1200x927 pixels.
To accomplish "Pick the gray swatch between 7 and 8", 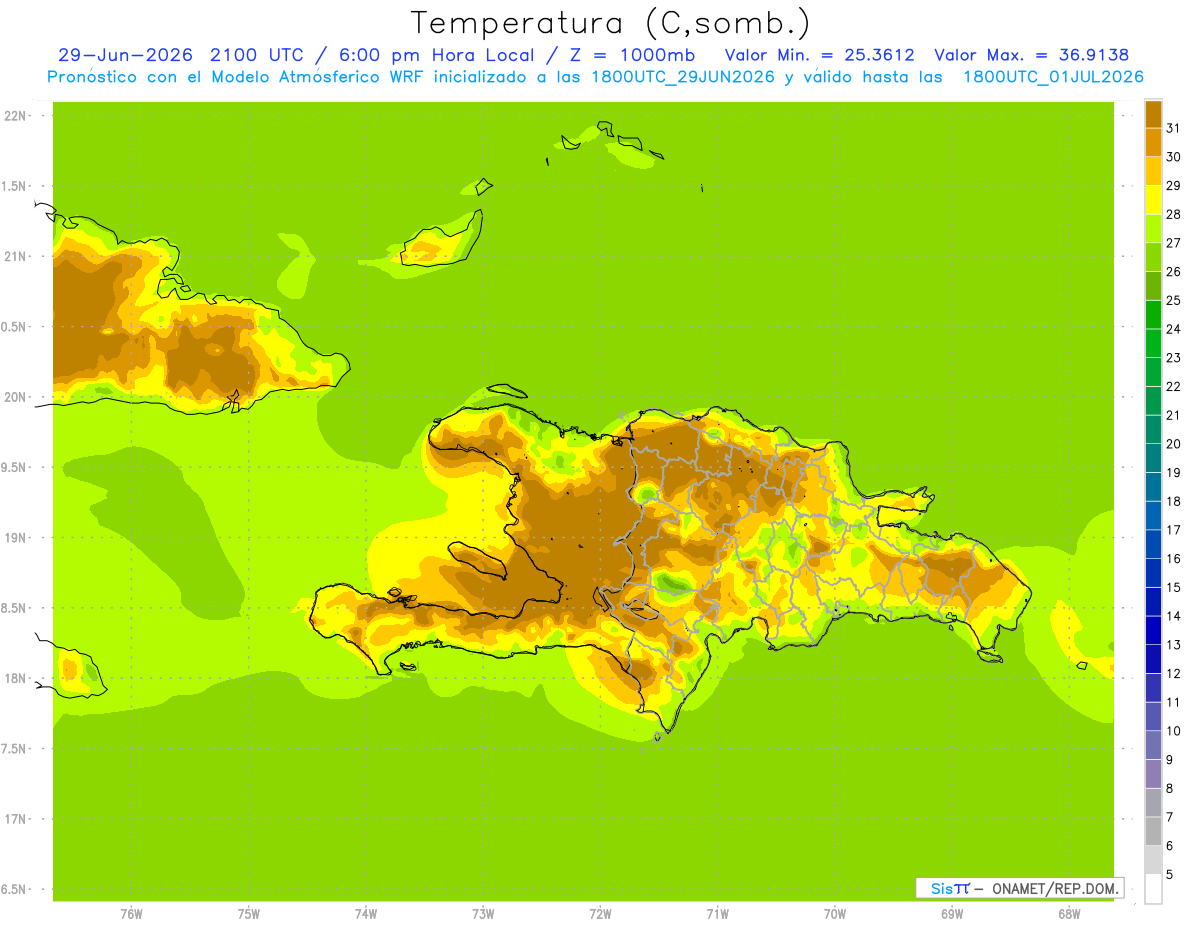I will [1153, 803].
